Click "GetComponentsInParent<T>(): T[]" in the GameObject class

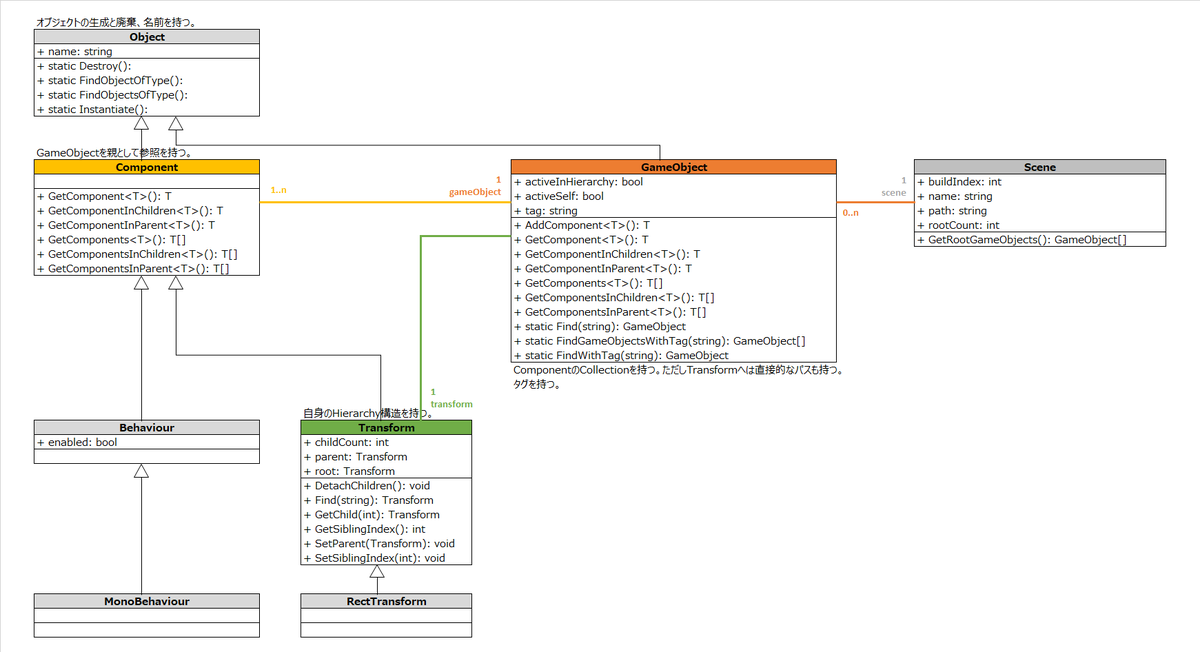[610, 312]
